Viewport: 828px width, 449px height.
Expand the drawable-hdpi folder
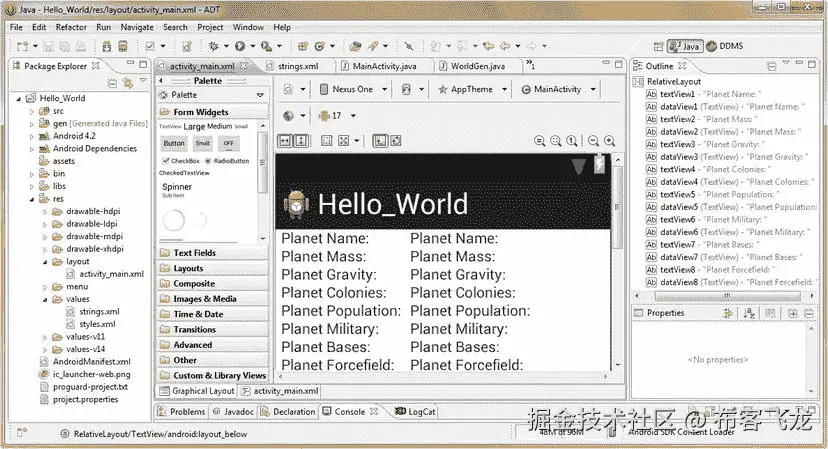coord(45,212)
